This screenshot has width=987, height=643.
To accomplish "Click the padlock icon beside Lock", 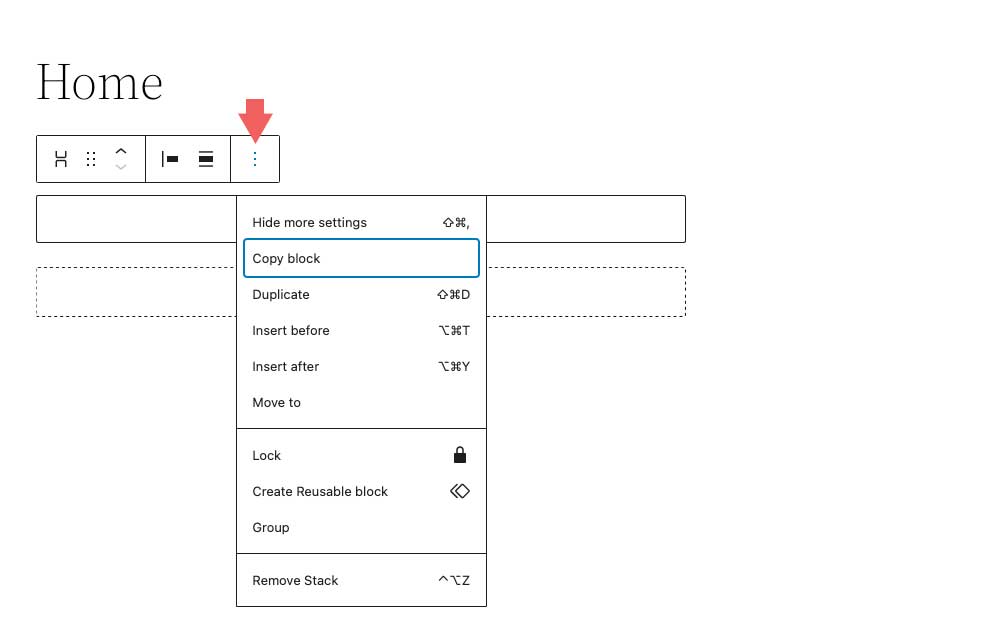I will tap(459, 454).
